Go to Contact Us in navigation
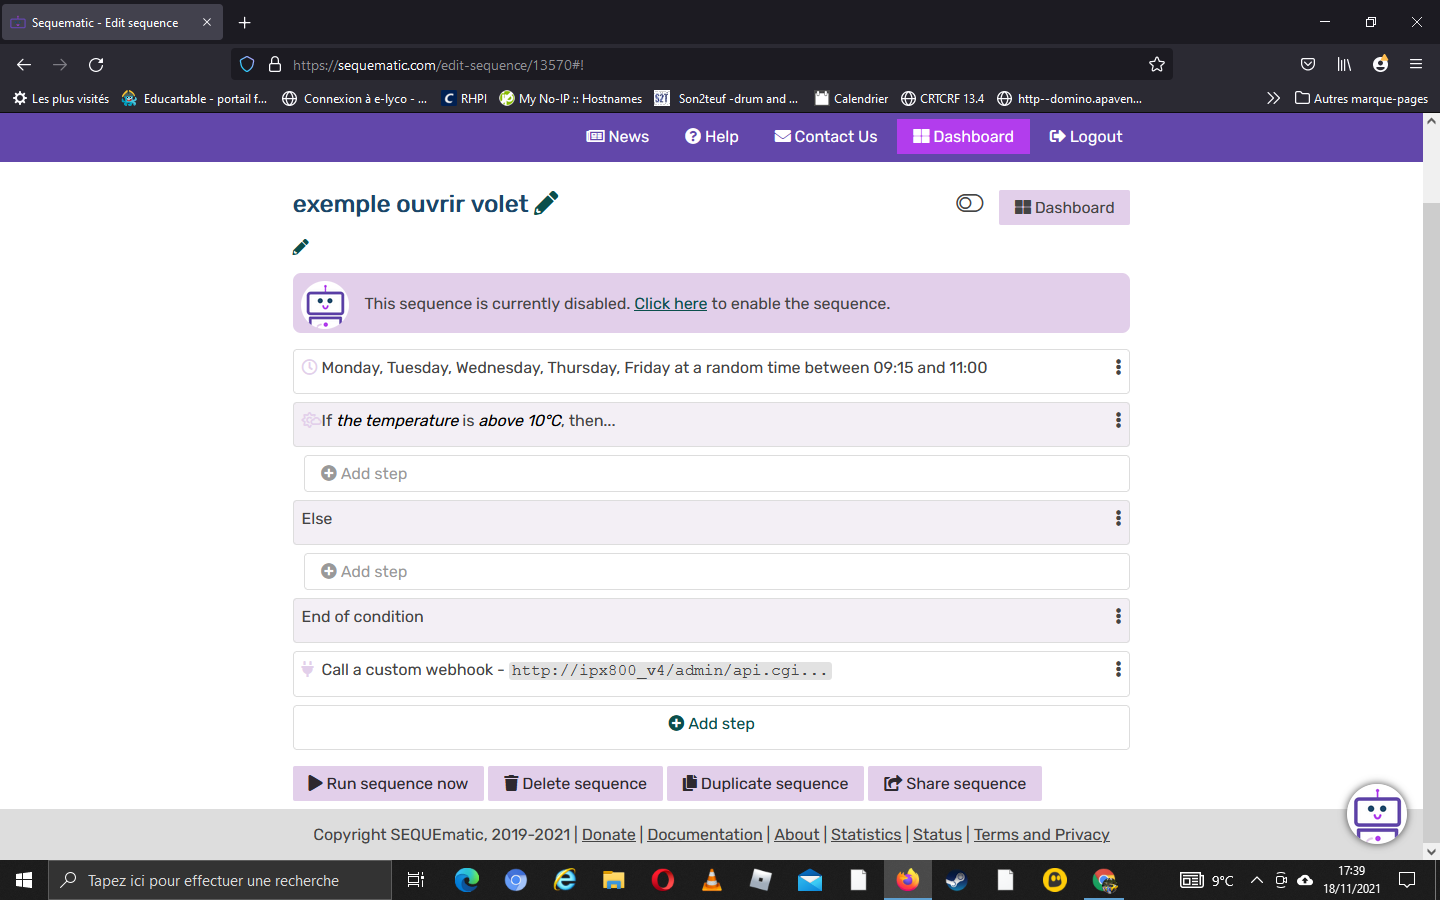Image resolution: width=1440 pixels, height=900 pixels. tap(826, 137)
